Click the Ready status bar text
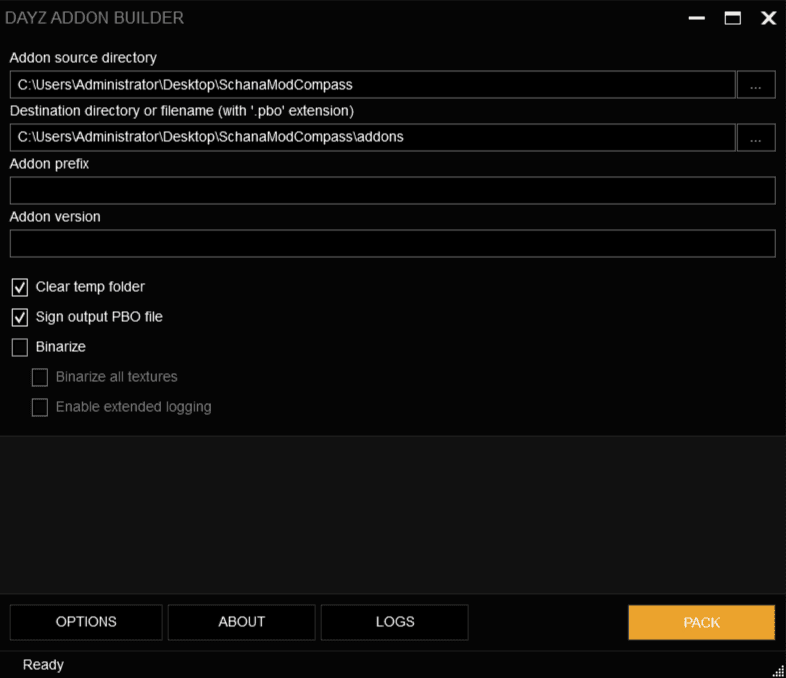The width and height of the screenshot is (786, 678). [43, 665]
